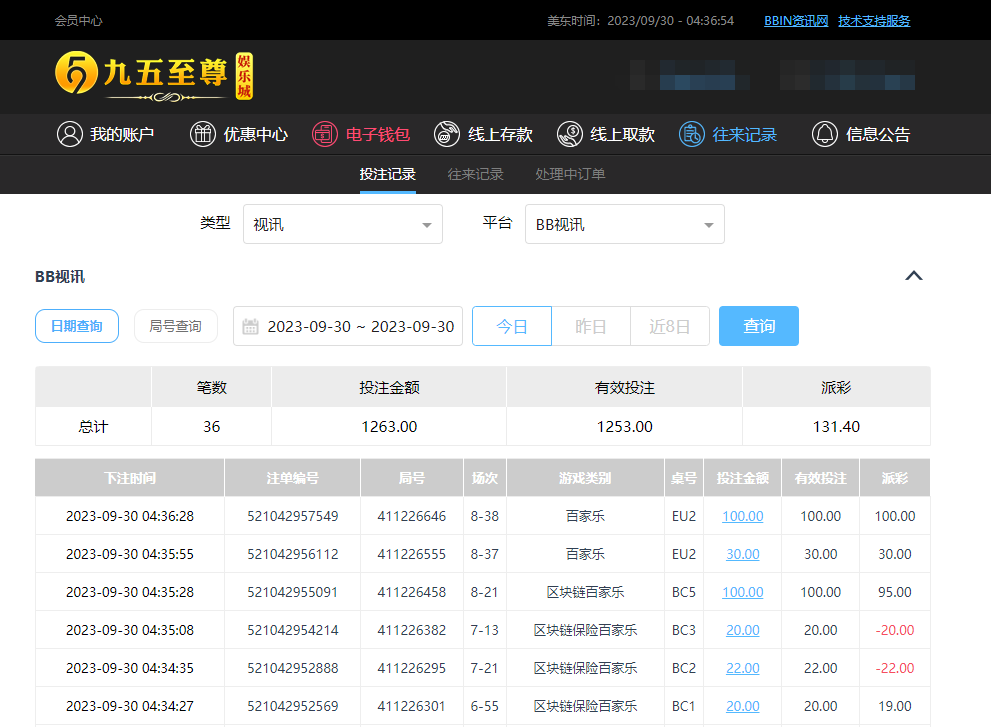The image size is (991, 727).
Task: Click the bell icon for announcements
Action: (x=825, y=134)
